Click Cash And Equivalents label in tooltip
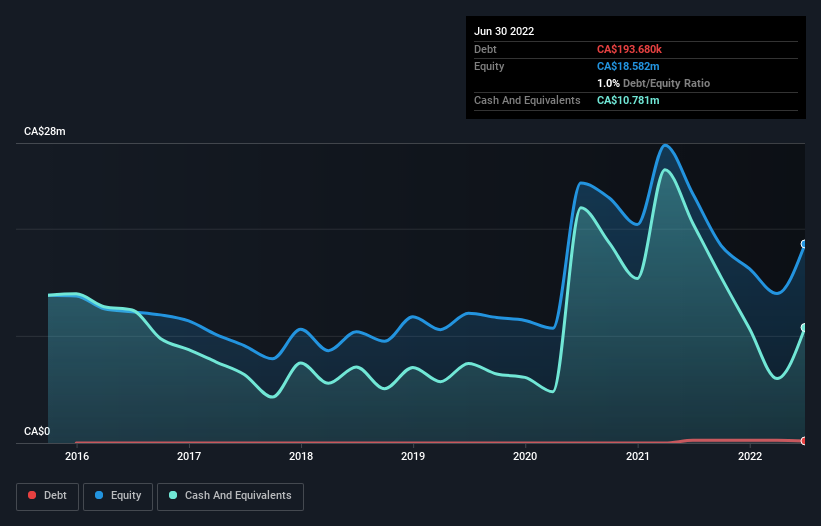 527,100
